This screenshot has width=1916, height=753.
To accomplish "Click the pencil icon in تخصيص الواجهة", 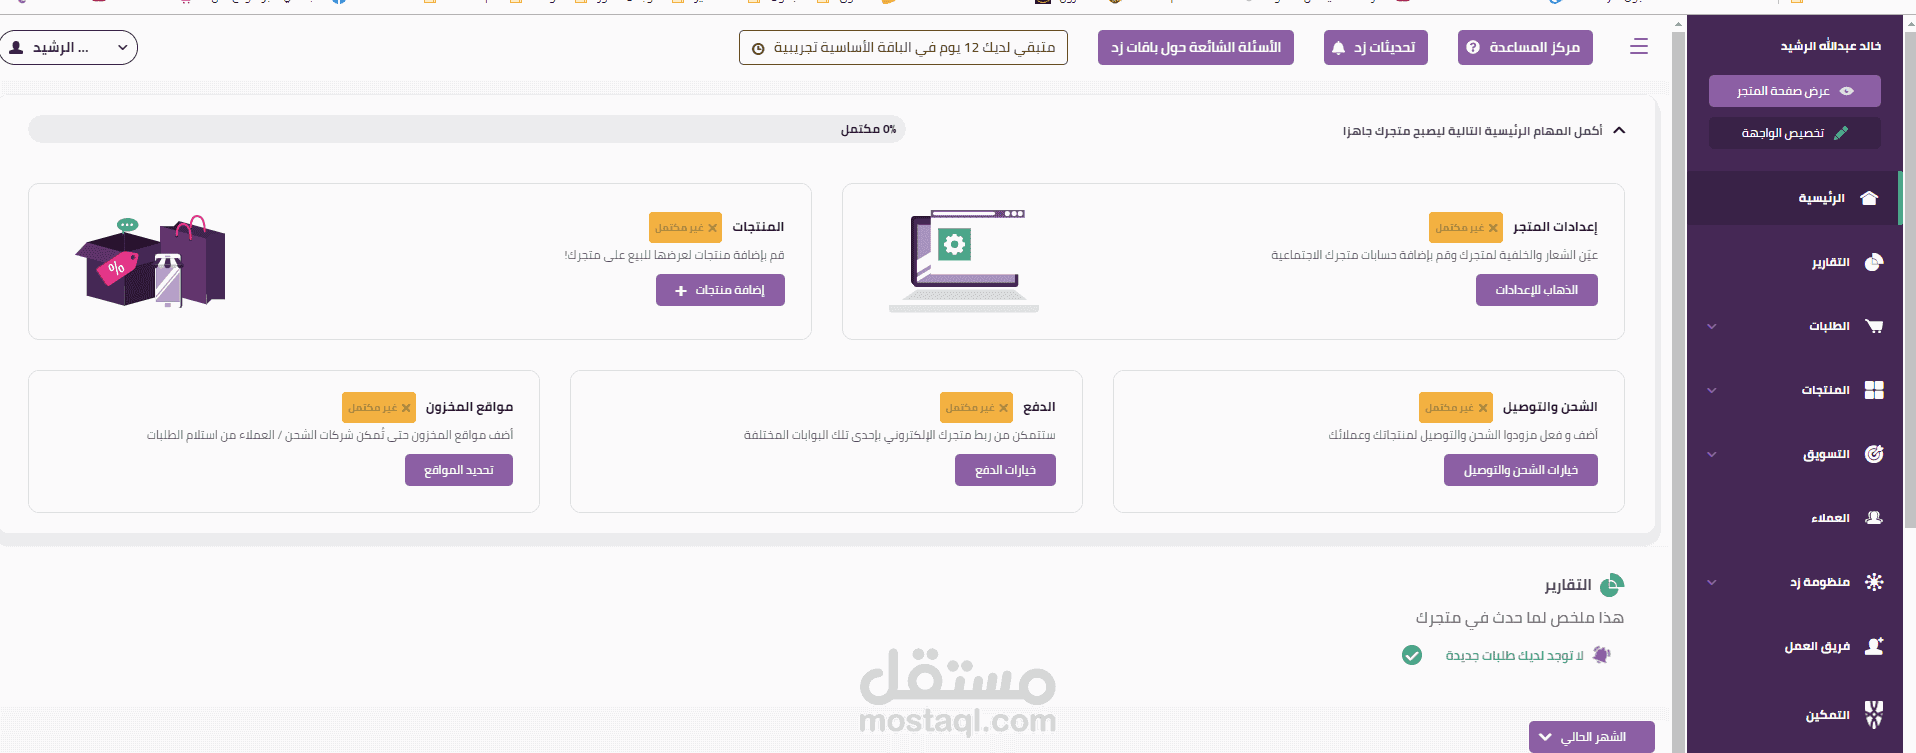I will 1841,133.
